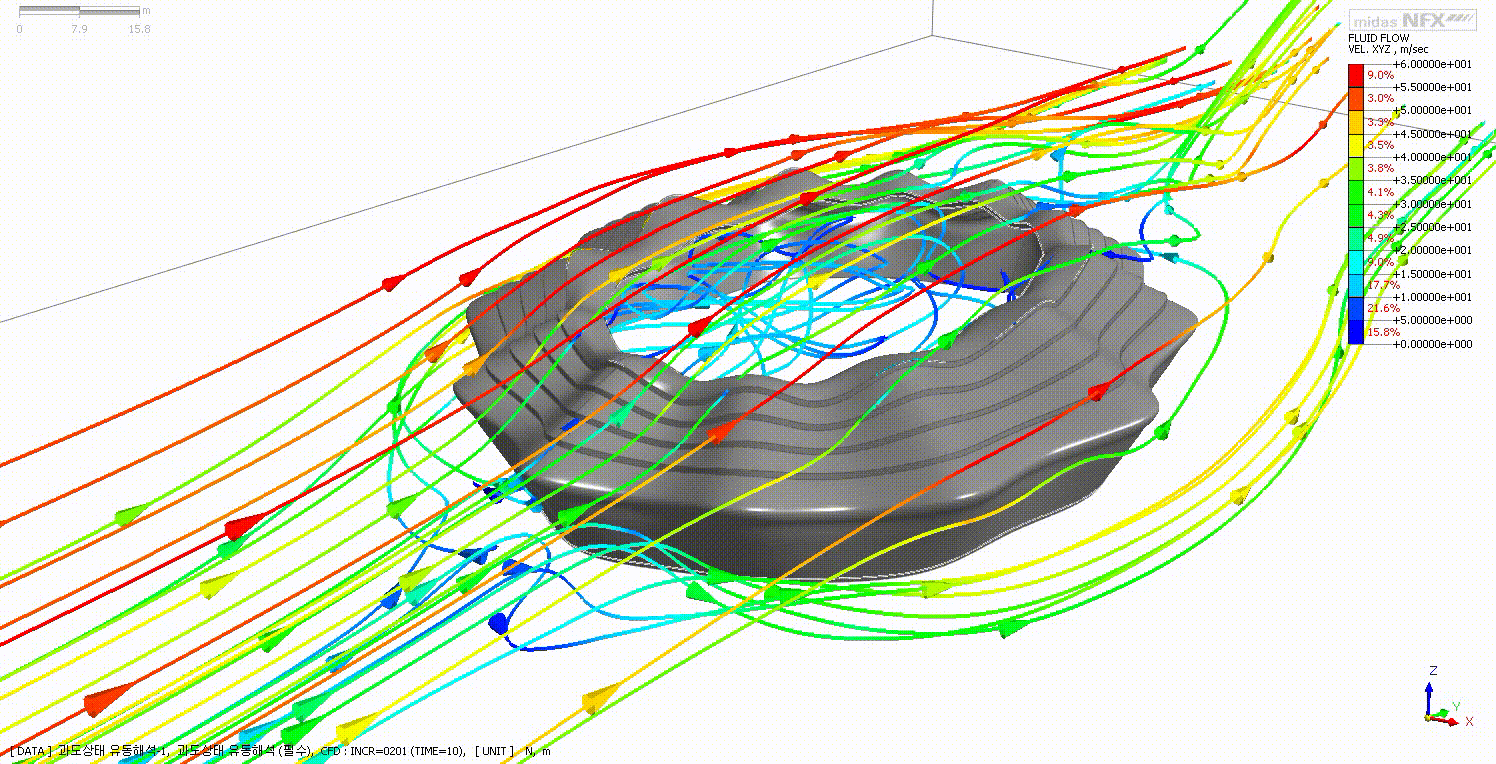Viewport: 1496px width, 764px height.
Task: Click the FLUID FLOW legend title
Action: pyautogui.click(x=1379, y=38)
